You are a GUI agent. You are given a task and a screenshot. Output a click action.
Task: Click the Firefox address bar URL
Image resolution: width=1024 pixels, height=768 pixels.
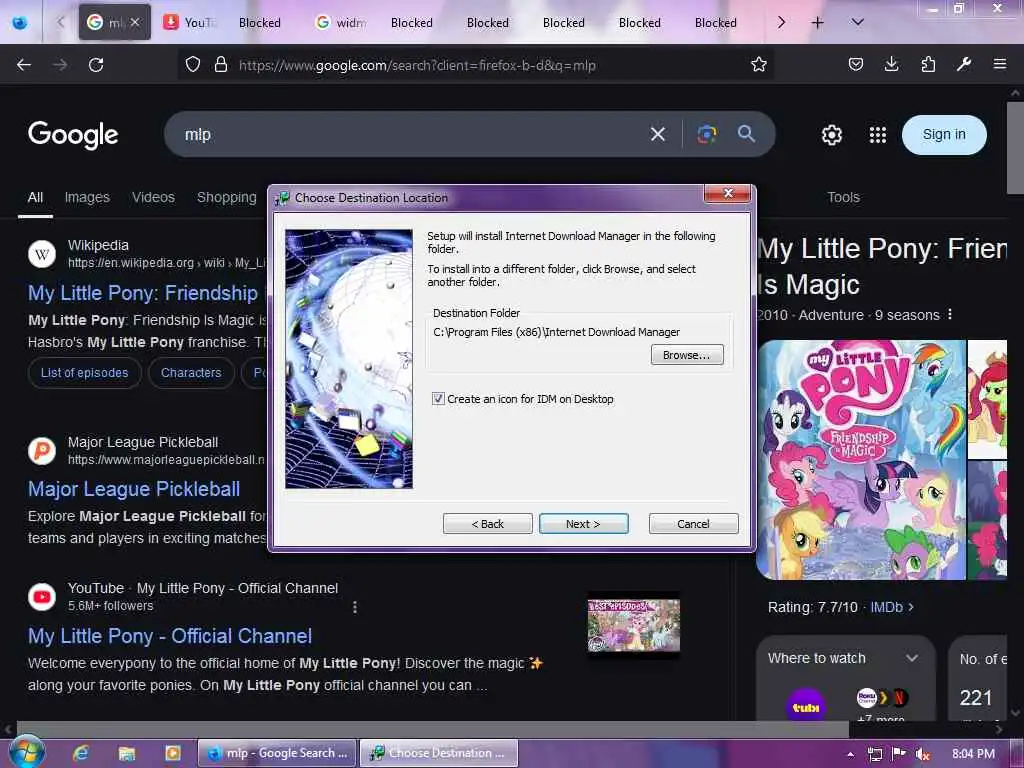(417, 65)
